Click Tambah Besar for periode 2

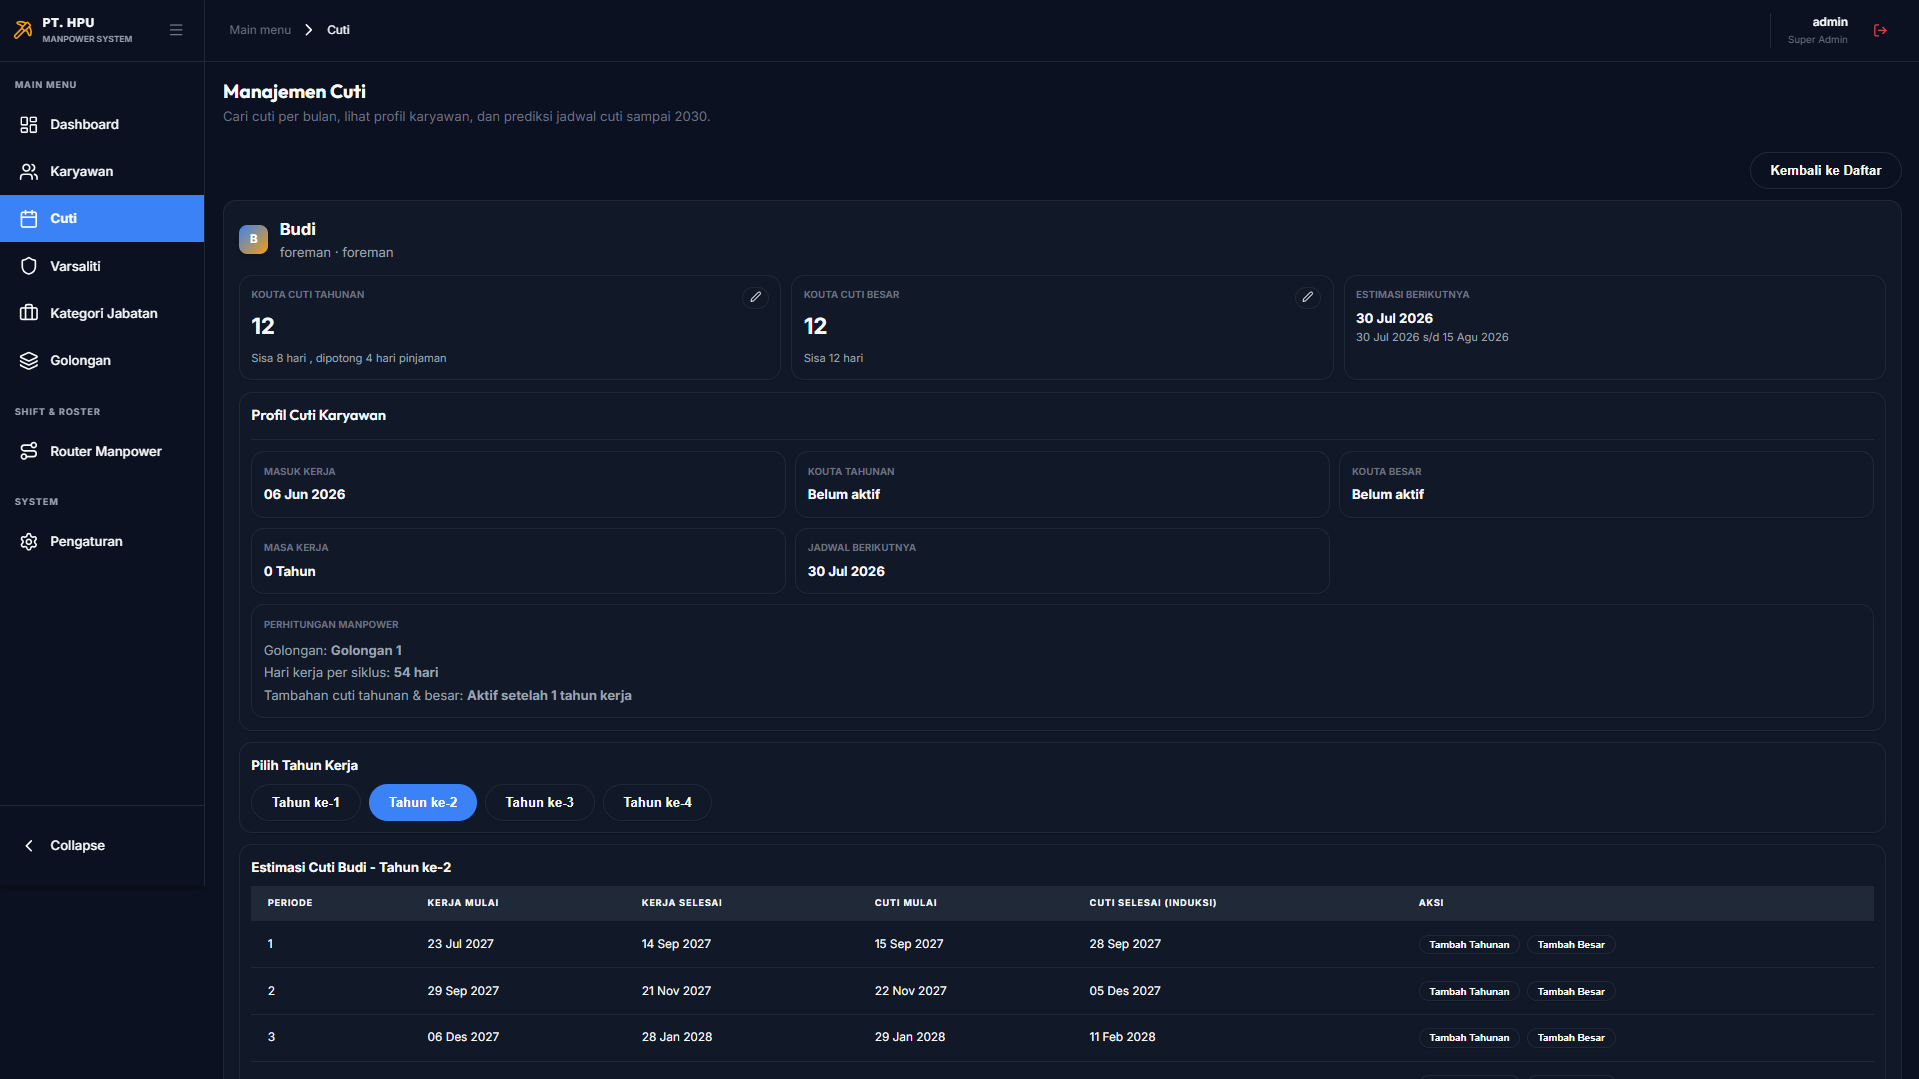[x=1570, y=991]
